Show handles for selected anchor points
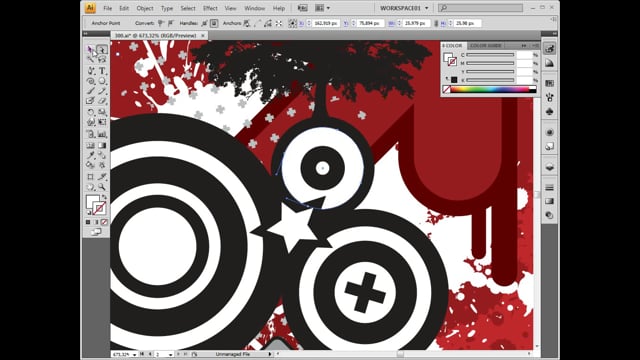The width and height of the screenshot is (640, 360). pos(204,23)
